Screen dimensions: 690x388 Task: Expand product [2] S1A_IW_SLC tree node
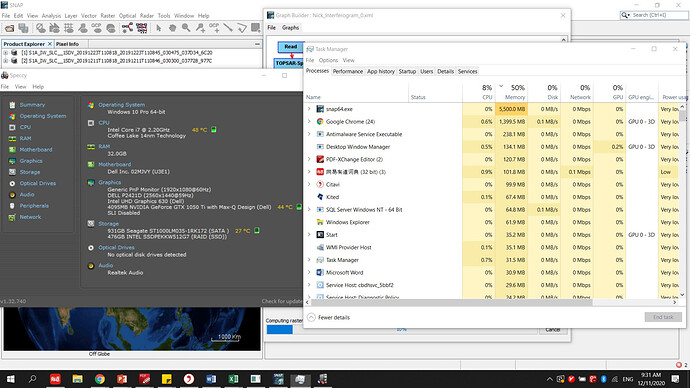[6, 61]
